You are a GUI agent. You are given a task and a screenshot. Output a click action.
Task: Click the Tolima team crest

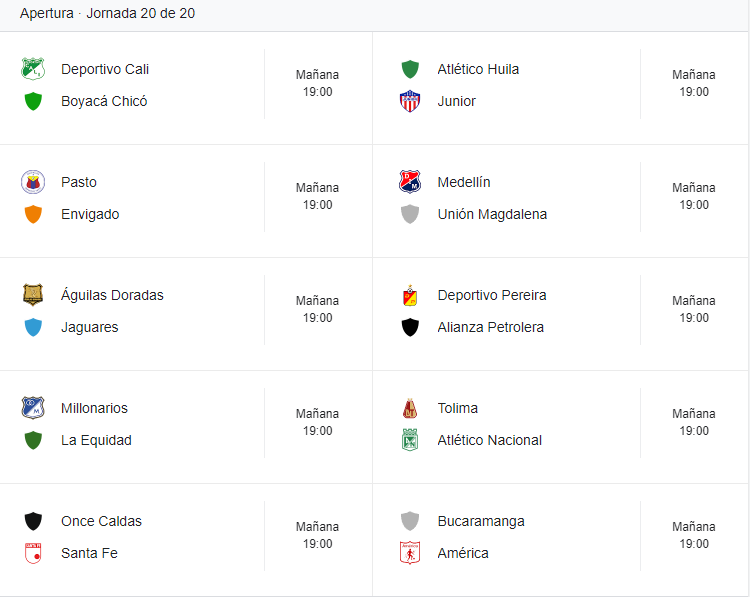410,408
